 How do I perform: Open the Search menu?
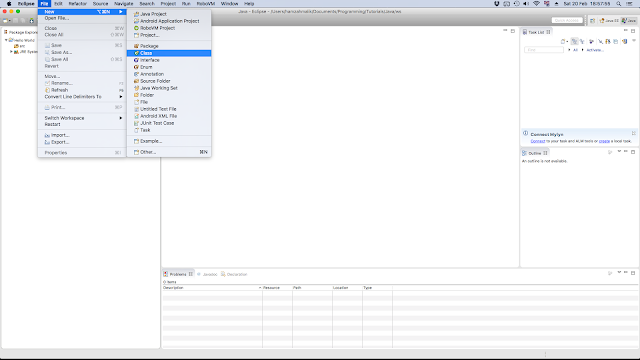tap(147, 4)
